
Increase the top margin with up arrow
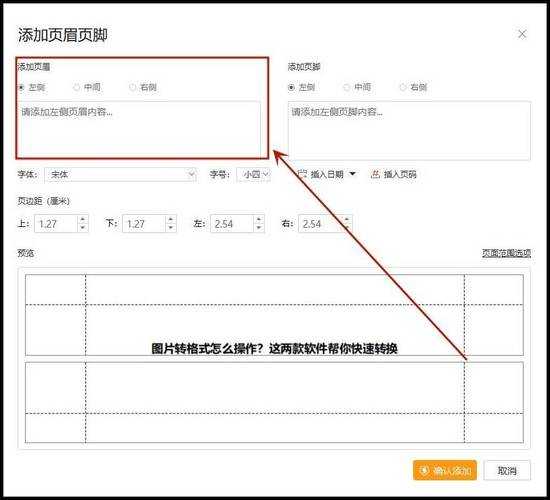82,219
